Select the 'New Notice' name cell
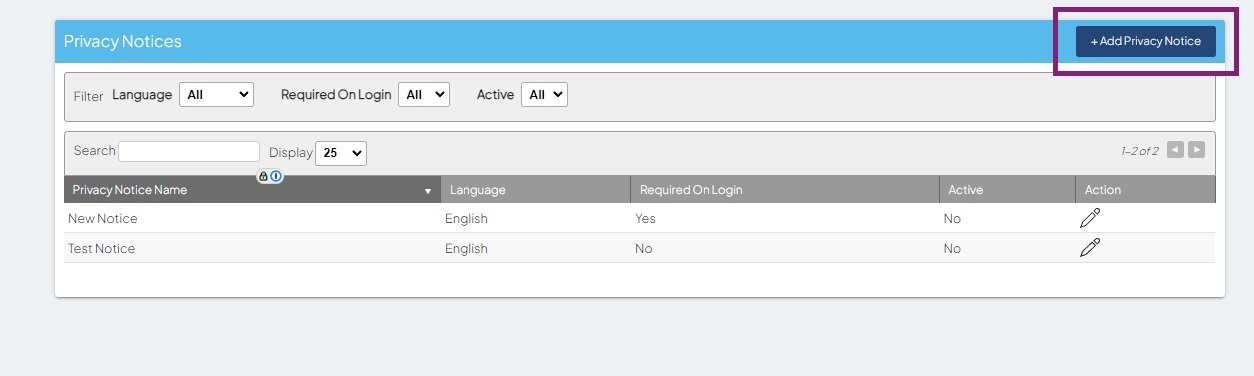 click(103, 218)
